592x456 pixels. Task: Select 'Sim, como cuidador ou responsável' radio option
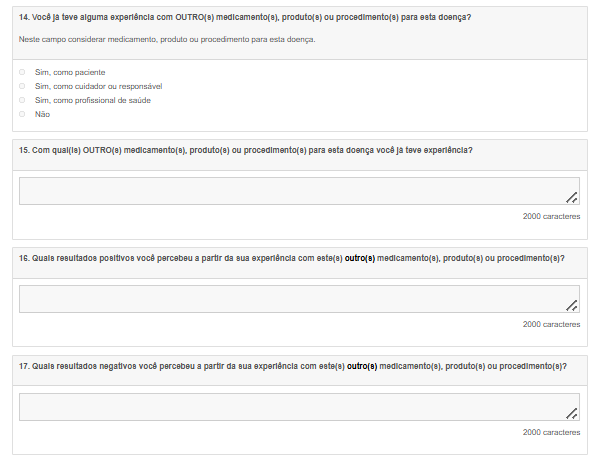(22, 86)
